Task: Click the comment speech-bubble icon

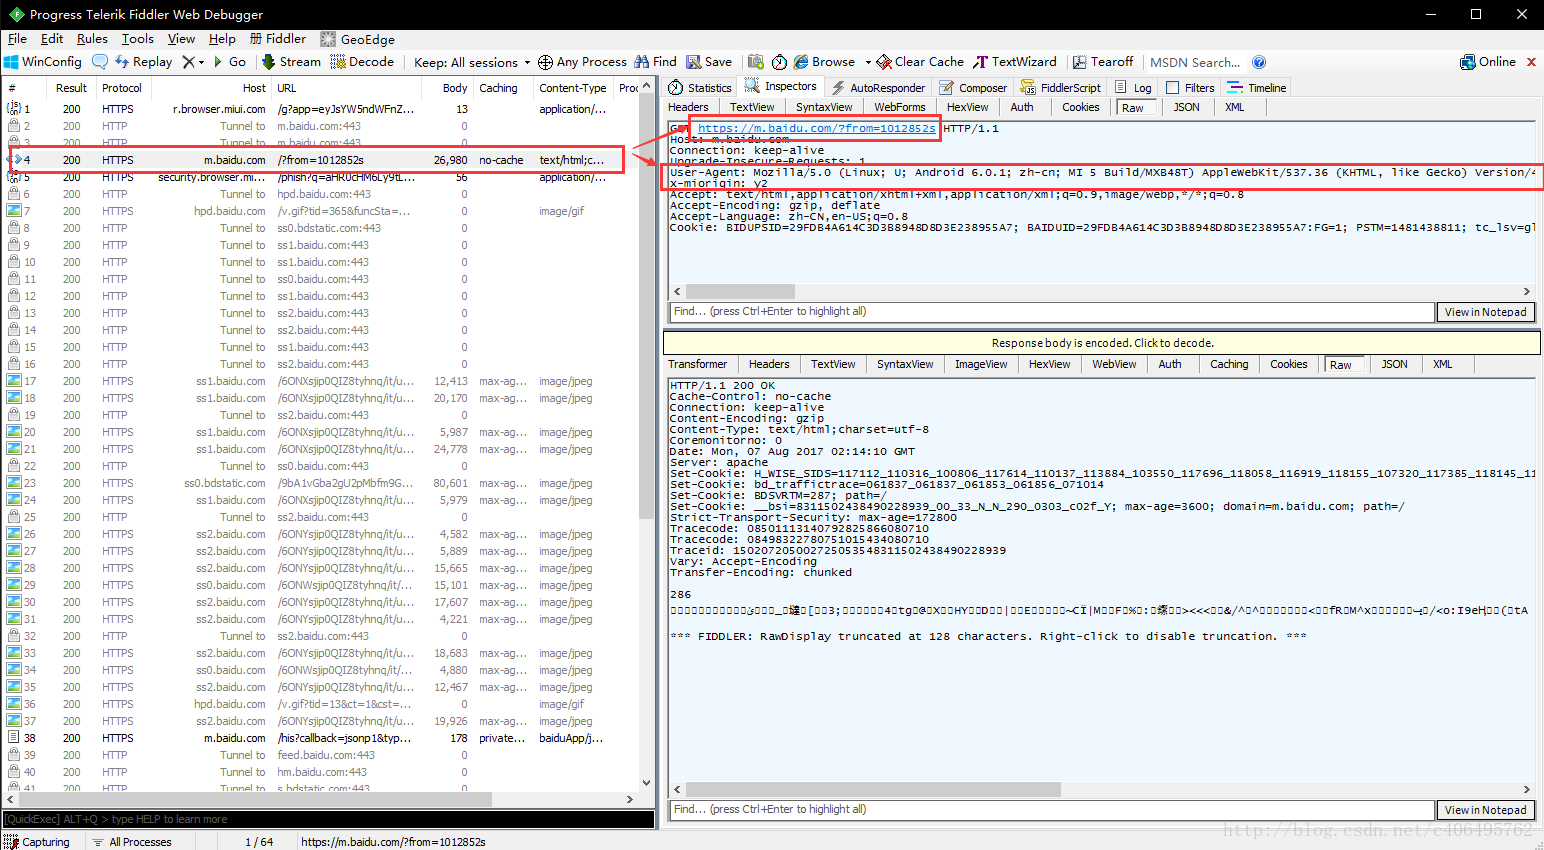Action: click(x=100, y=62)
